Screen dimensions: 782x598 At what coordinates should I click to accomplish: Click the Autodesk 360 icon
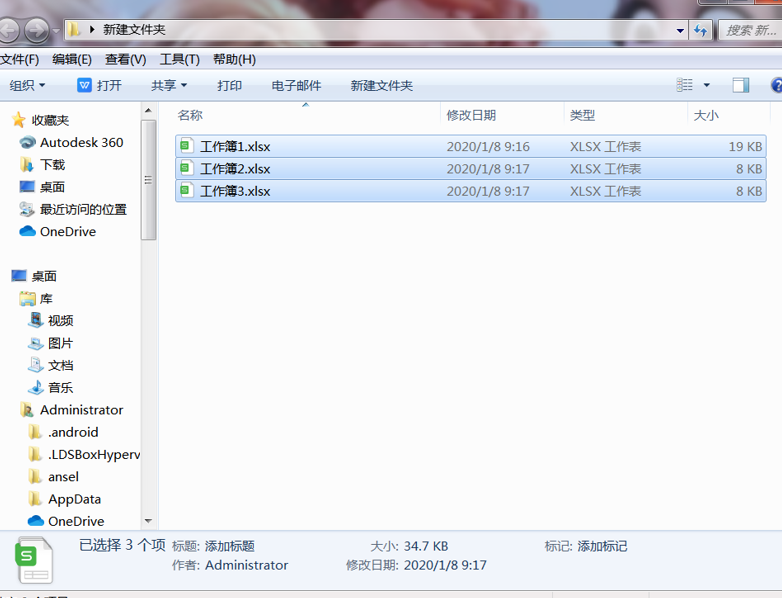(x=27, y=143)
